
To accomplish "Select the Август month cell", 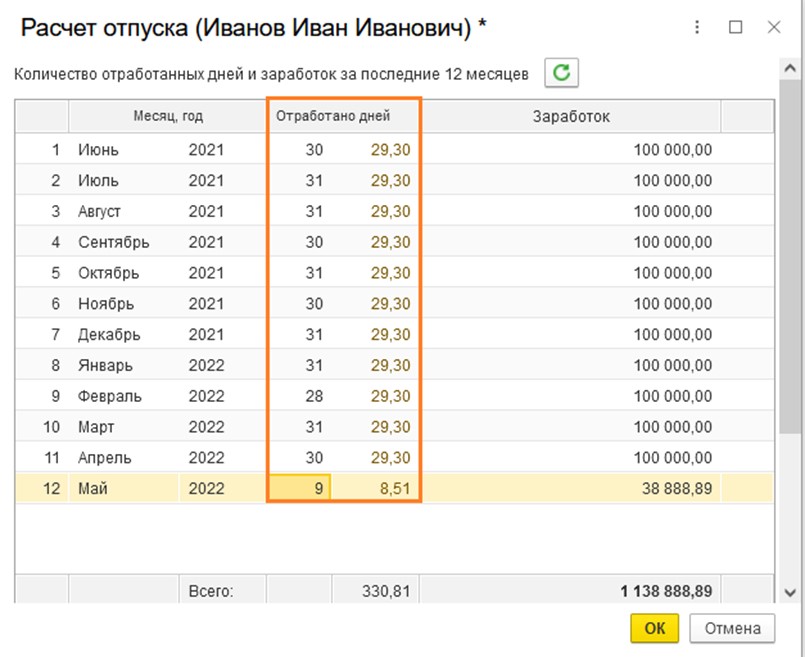I will (x=124, y=211).
